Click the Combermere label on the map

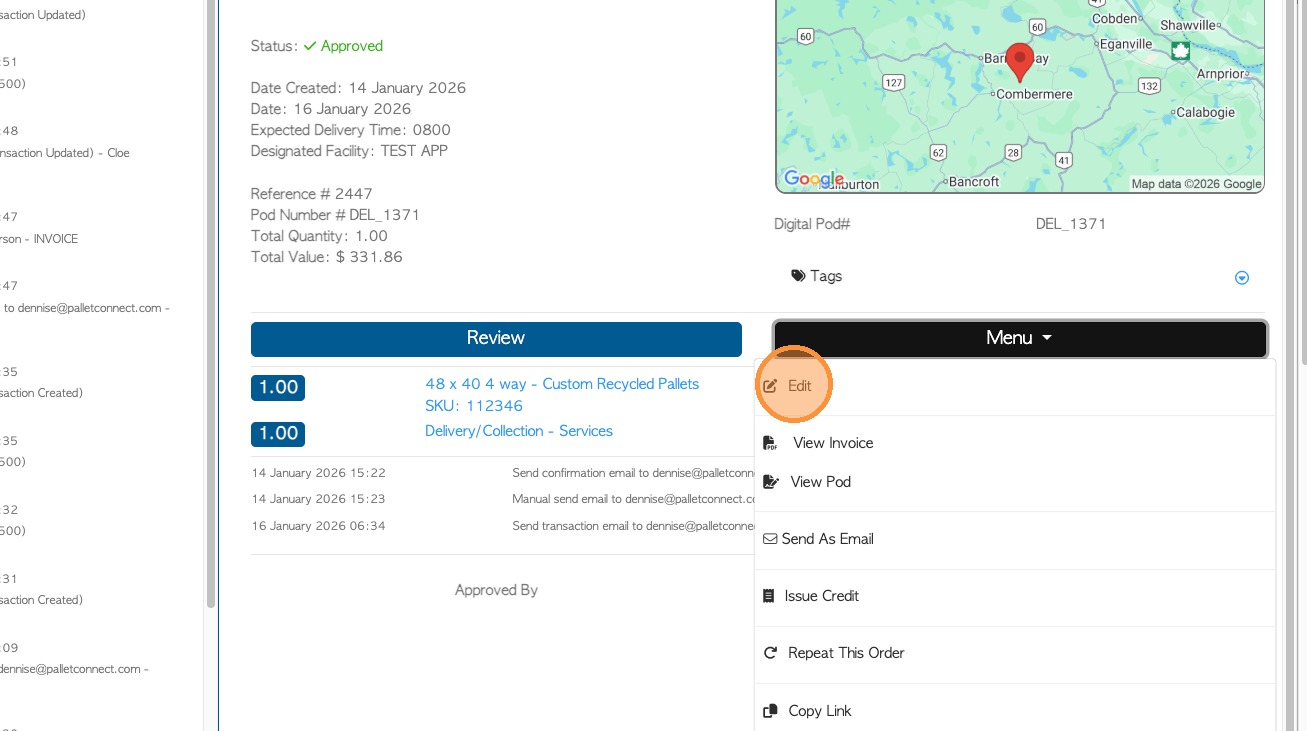(1034, 94)
